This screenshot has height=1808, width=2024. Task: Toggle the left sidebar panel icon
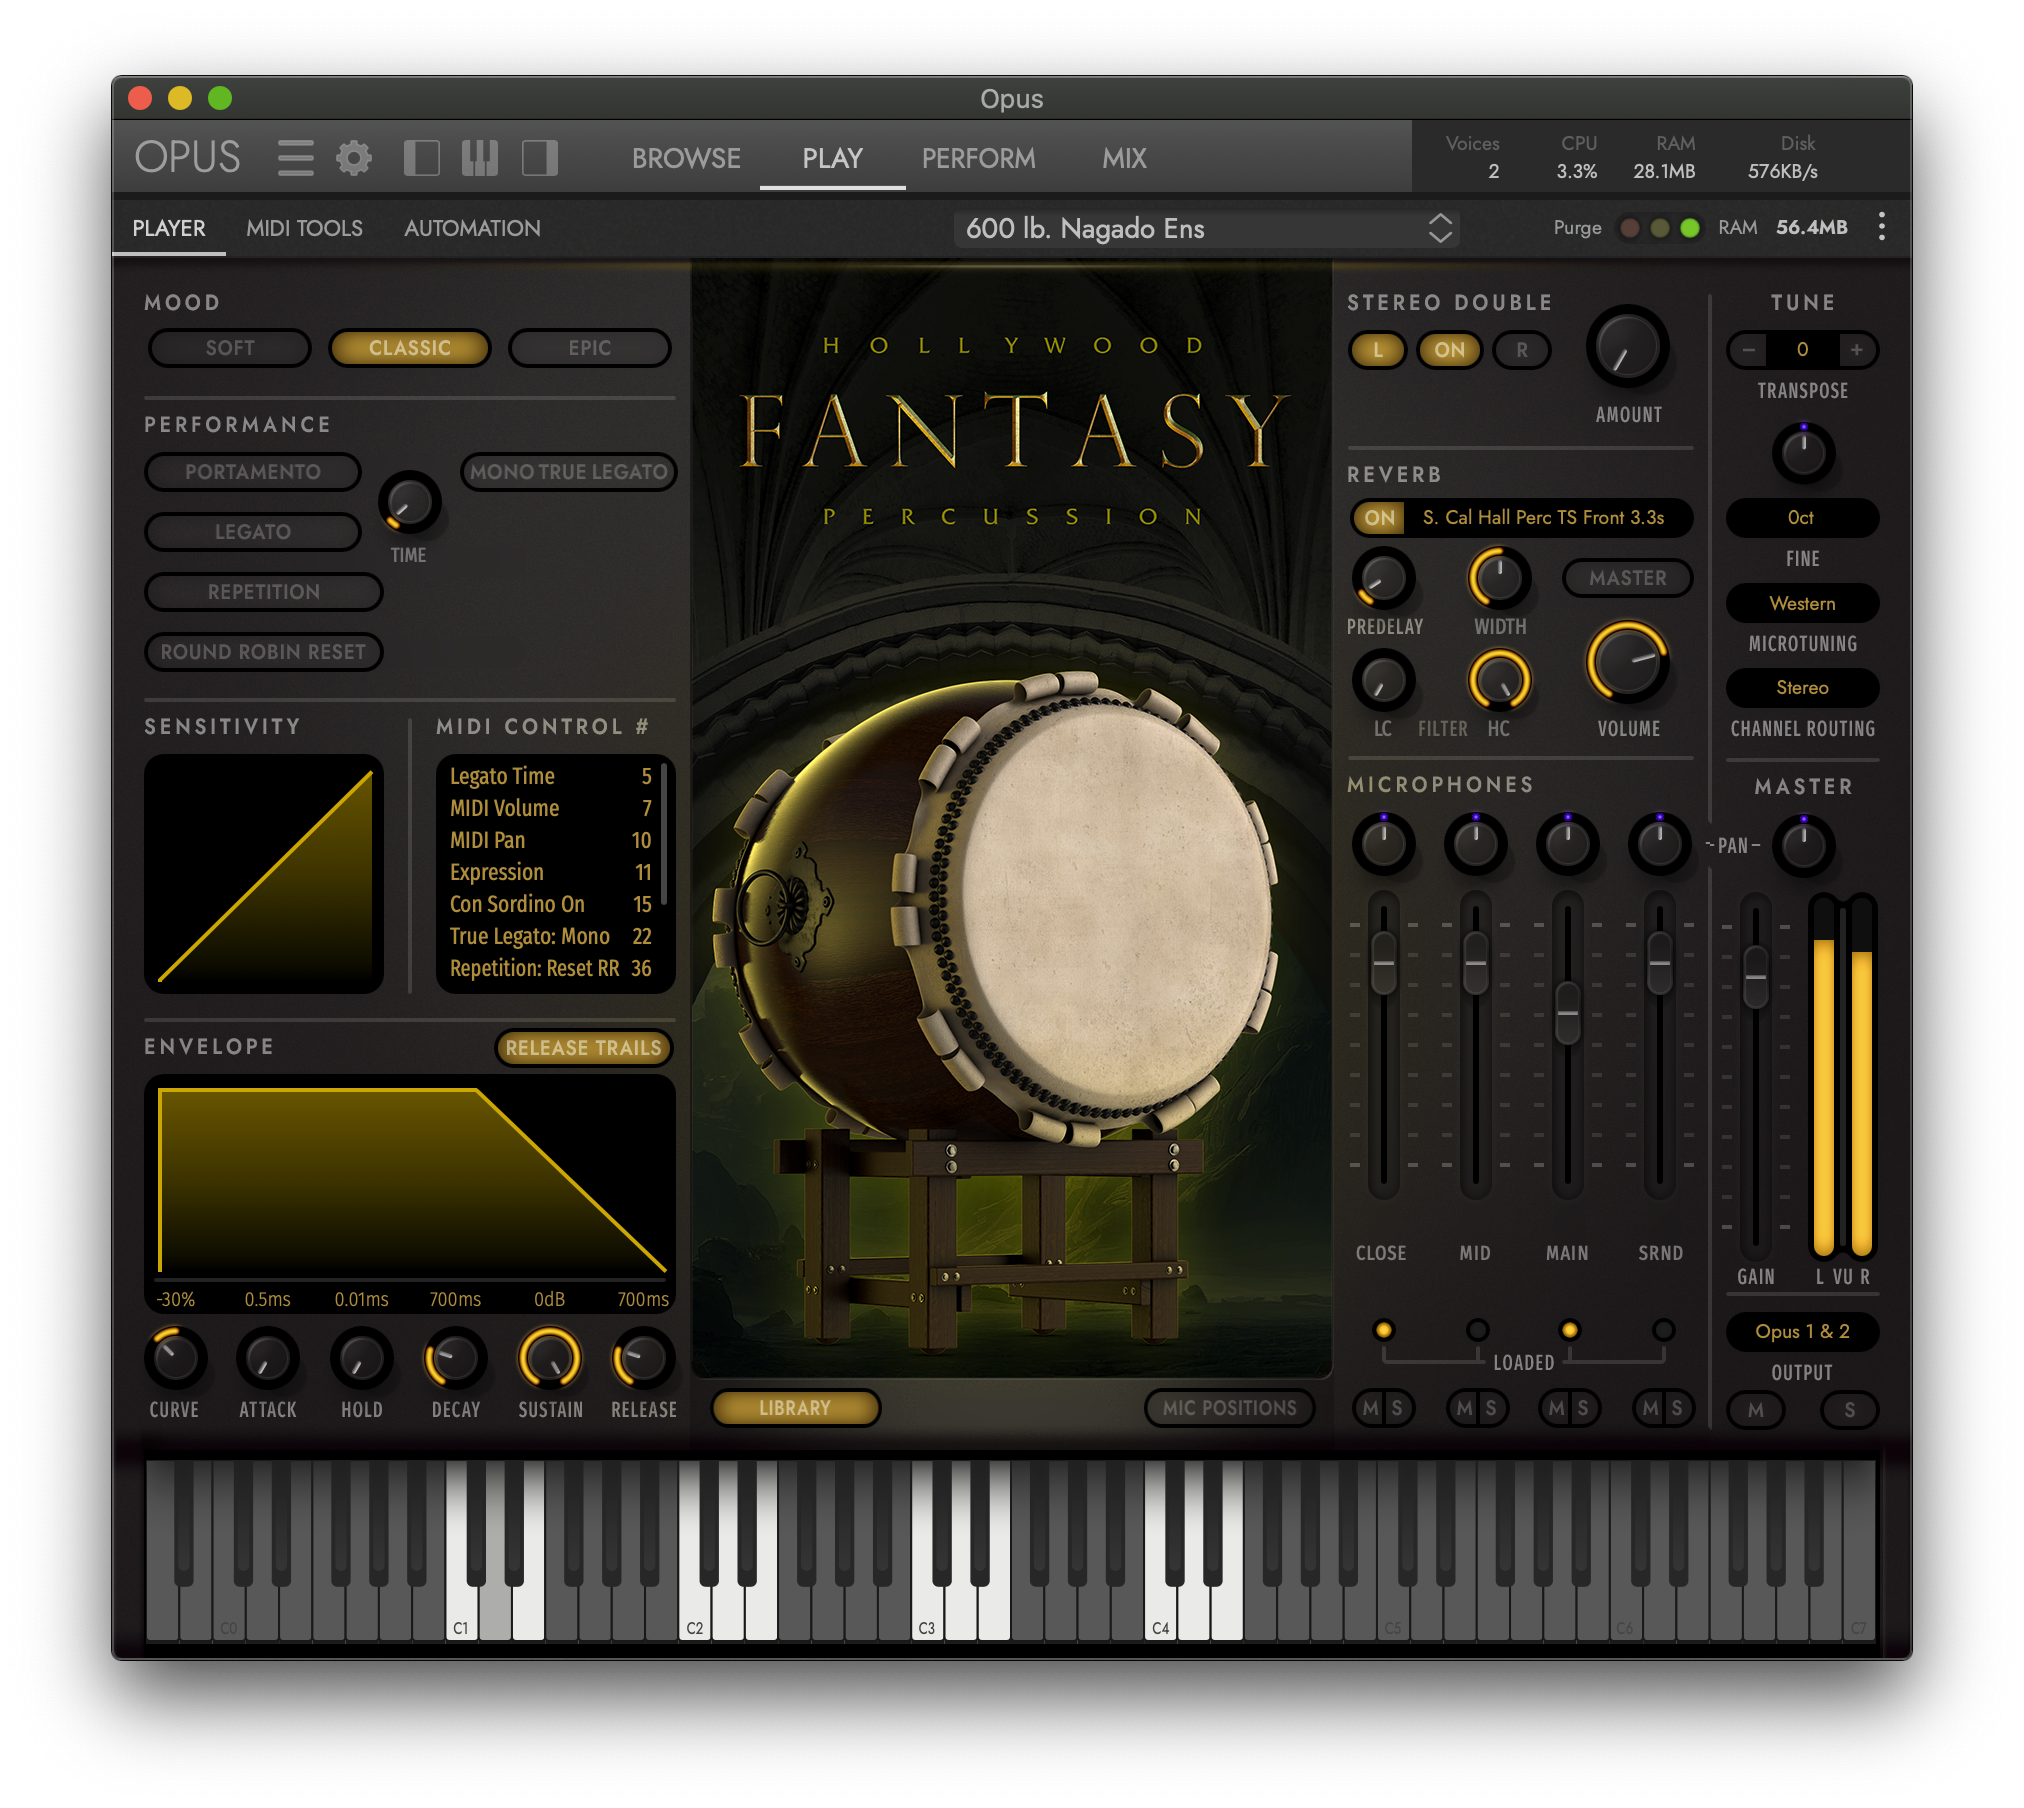tap(421, 158)
